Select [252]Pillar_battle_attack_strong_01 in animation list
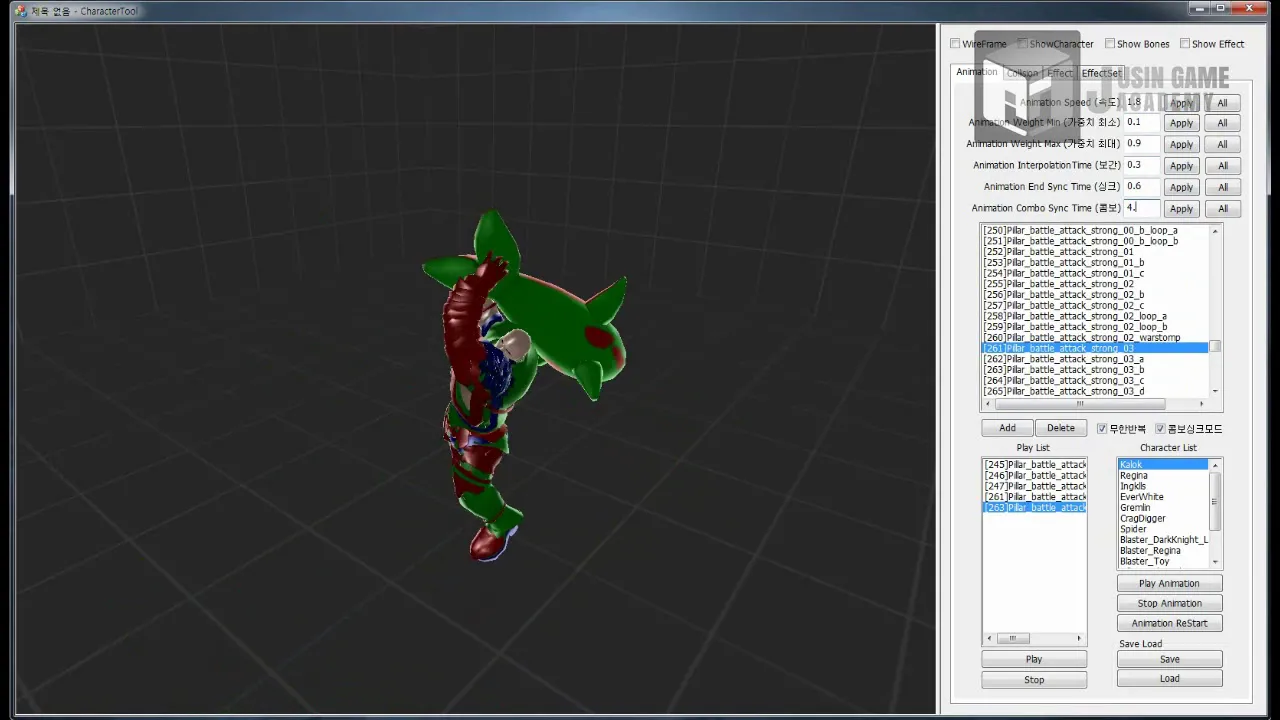 tap(1095, 252)
